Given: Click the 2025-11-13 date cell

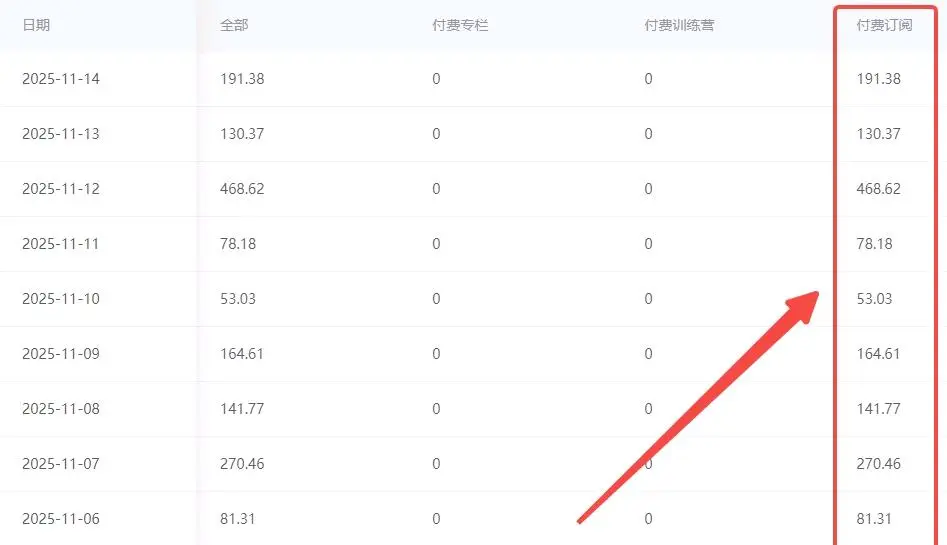Looking at the screenshot, I should (61, 134).
